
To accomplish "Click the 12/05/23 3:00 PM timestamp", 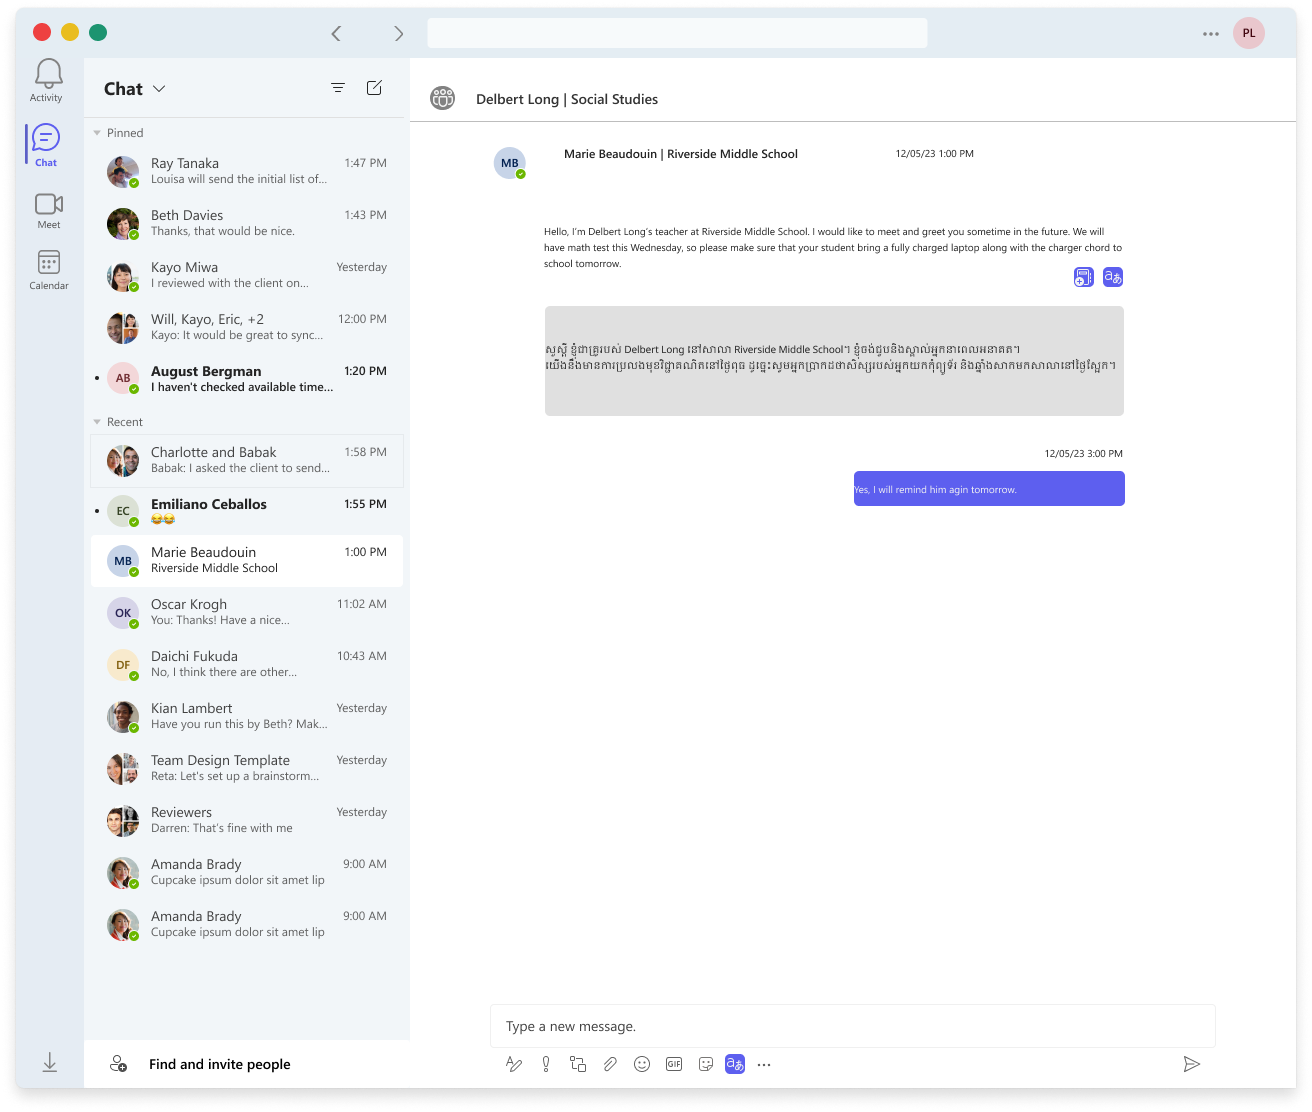I will [x=1084, y=454].
